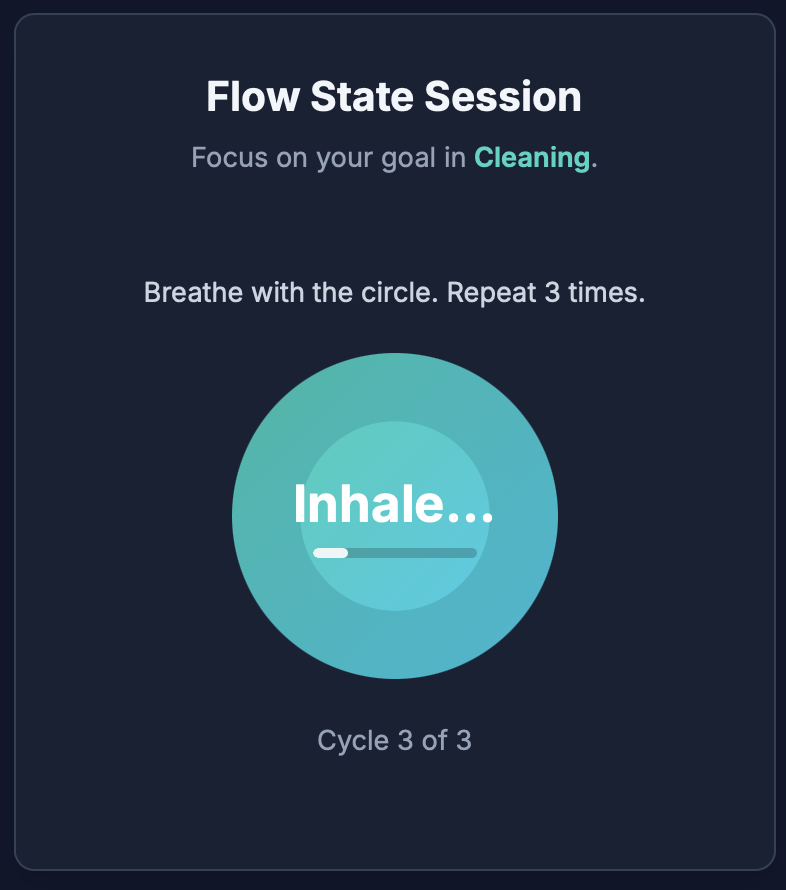
Task: Click the "Cycle 3 of 3" counter
Action: pyautogui.click(x=394, y=741)
